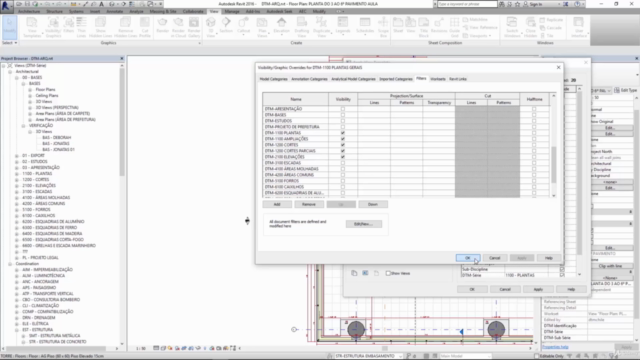The image size is (640, 360).
Task: Collapse the VERIFICAÇÃO tree node
Action: [23, 126]
